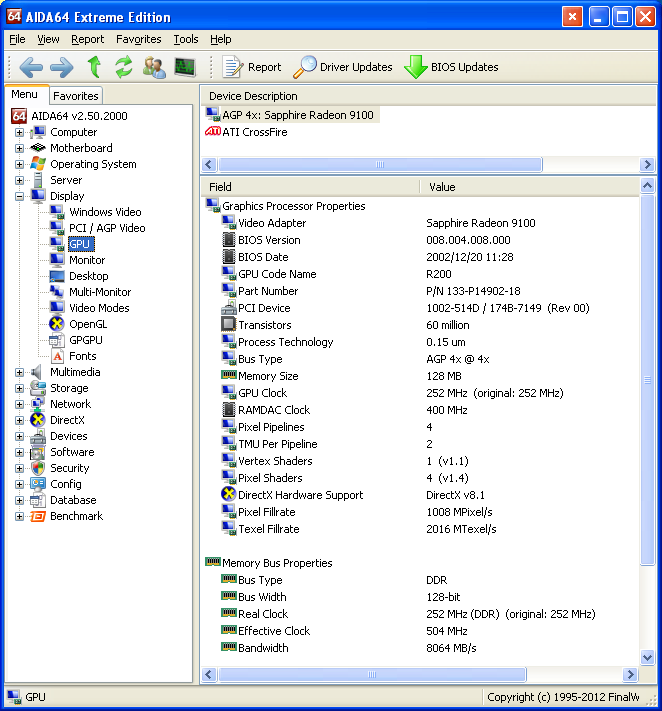
Task: Click the Report toolbar button
Action: 252,67
